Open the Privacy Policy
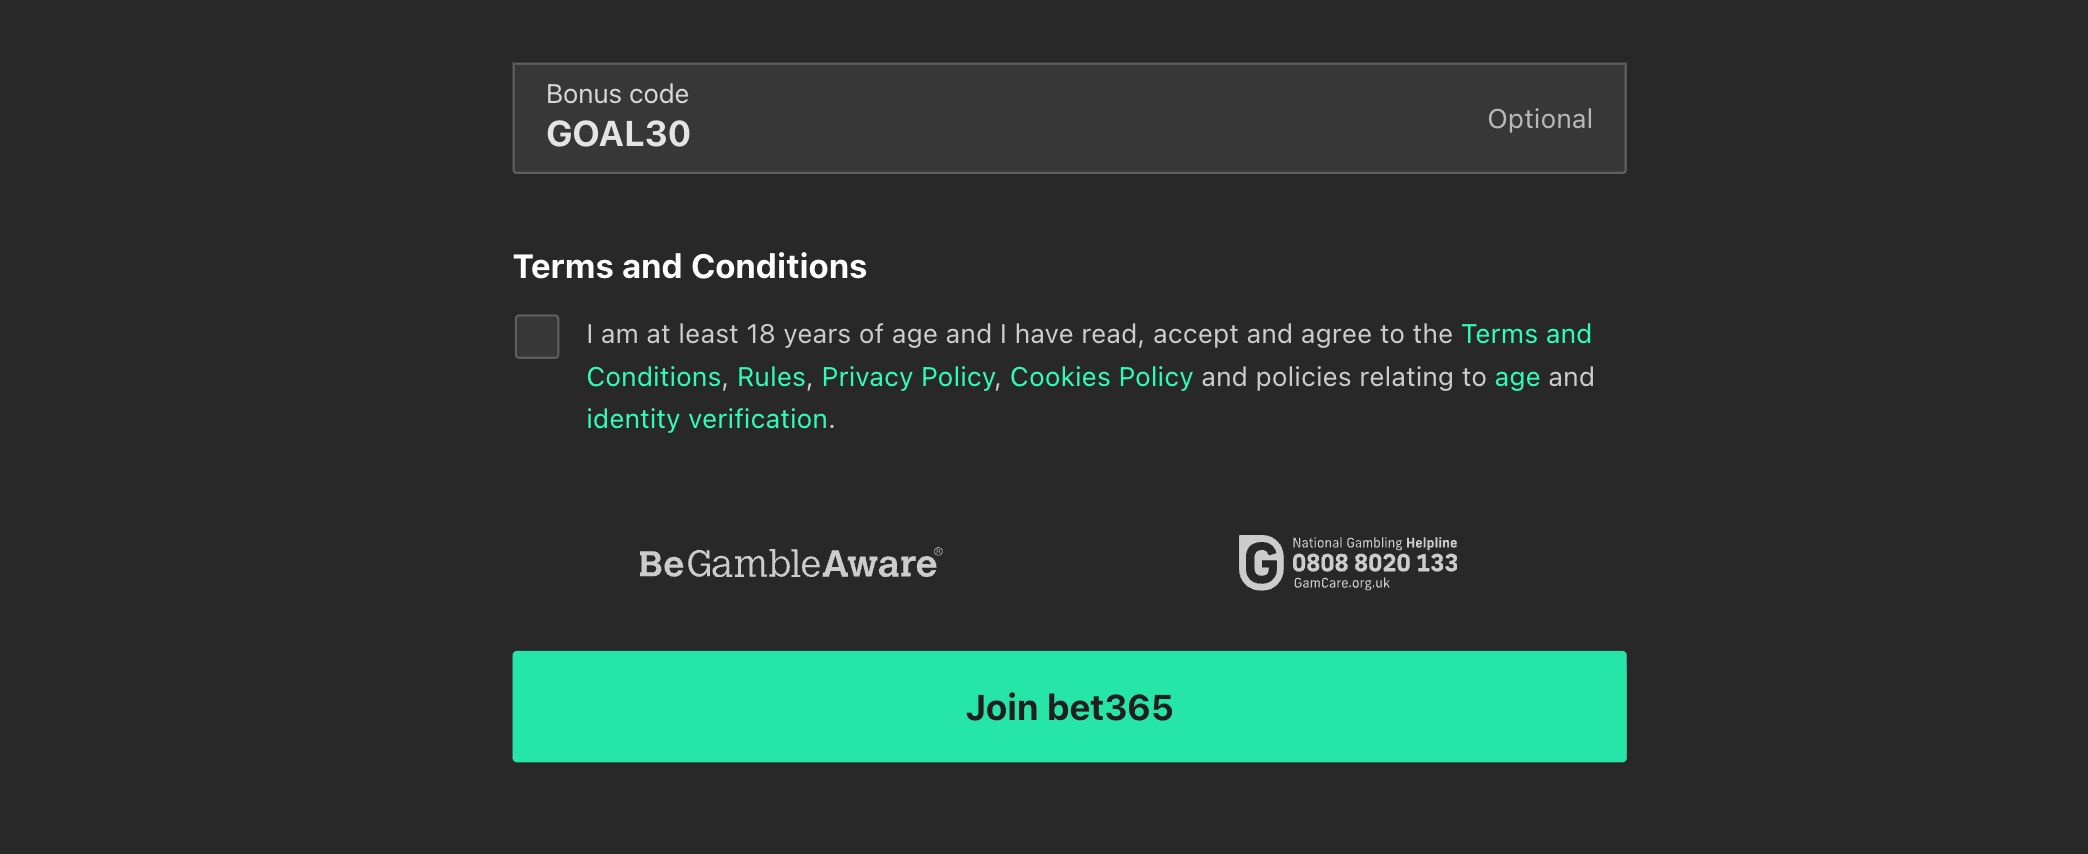This screenshot has width=2088, height=854. point(906,377)
